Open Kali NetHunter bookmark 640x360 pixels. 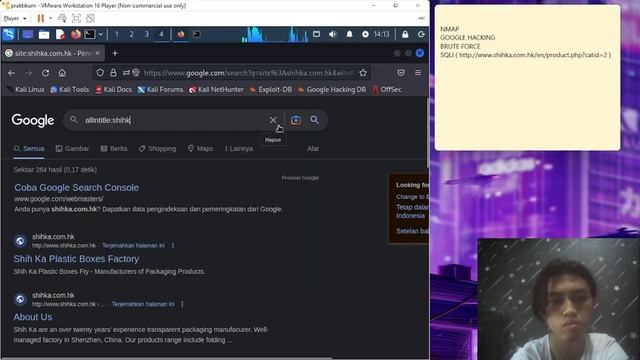[x=216, y=89]
